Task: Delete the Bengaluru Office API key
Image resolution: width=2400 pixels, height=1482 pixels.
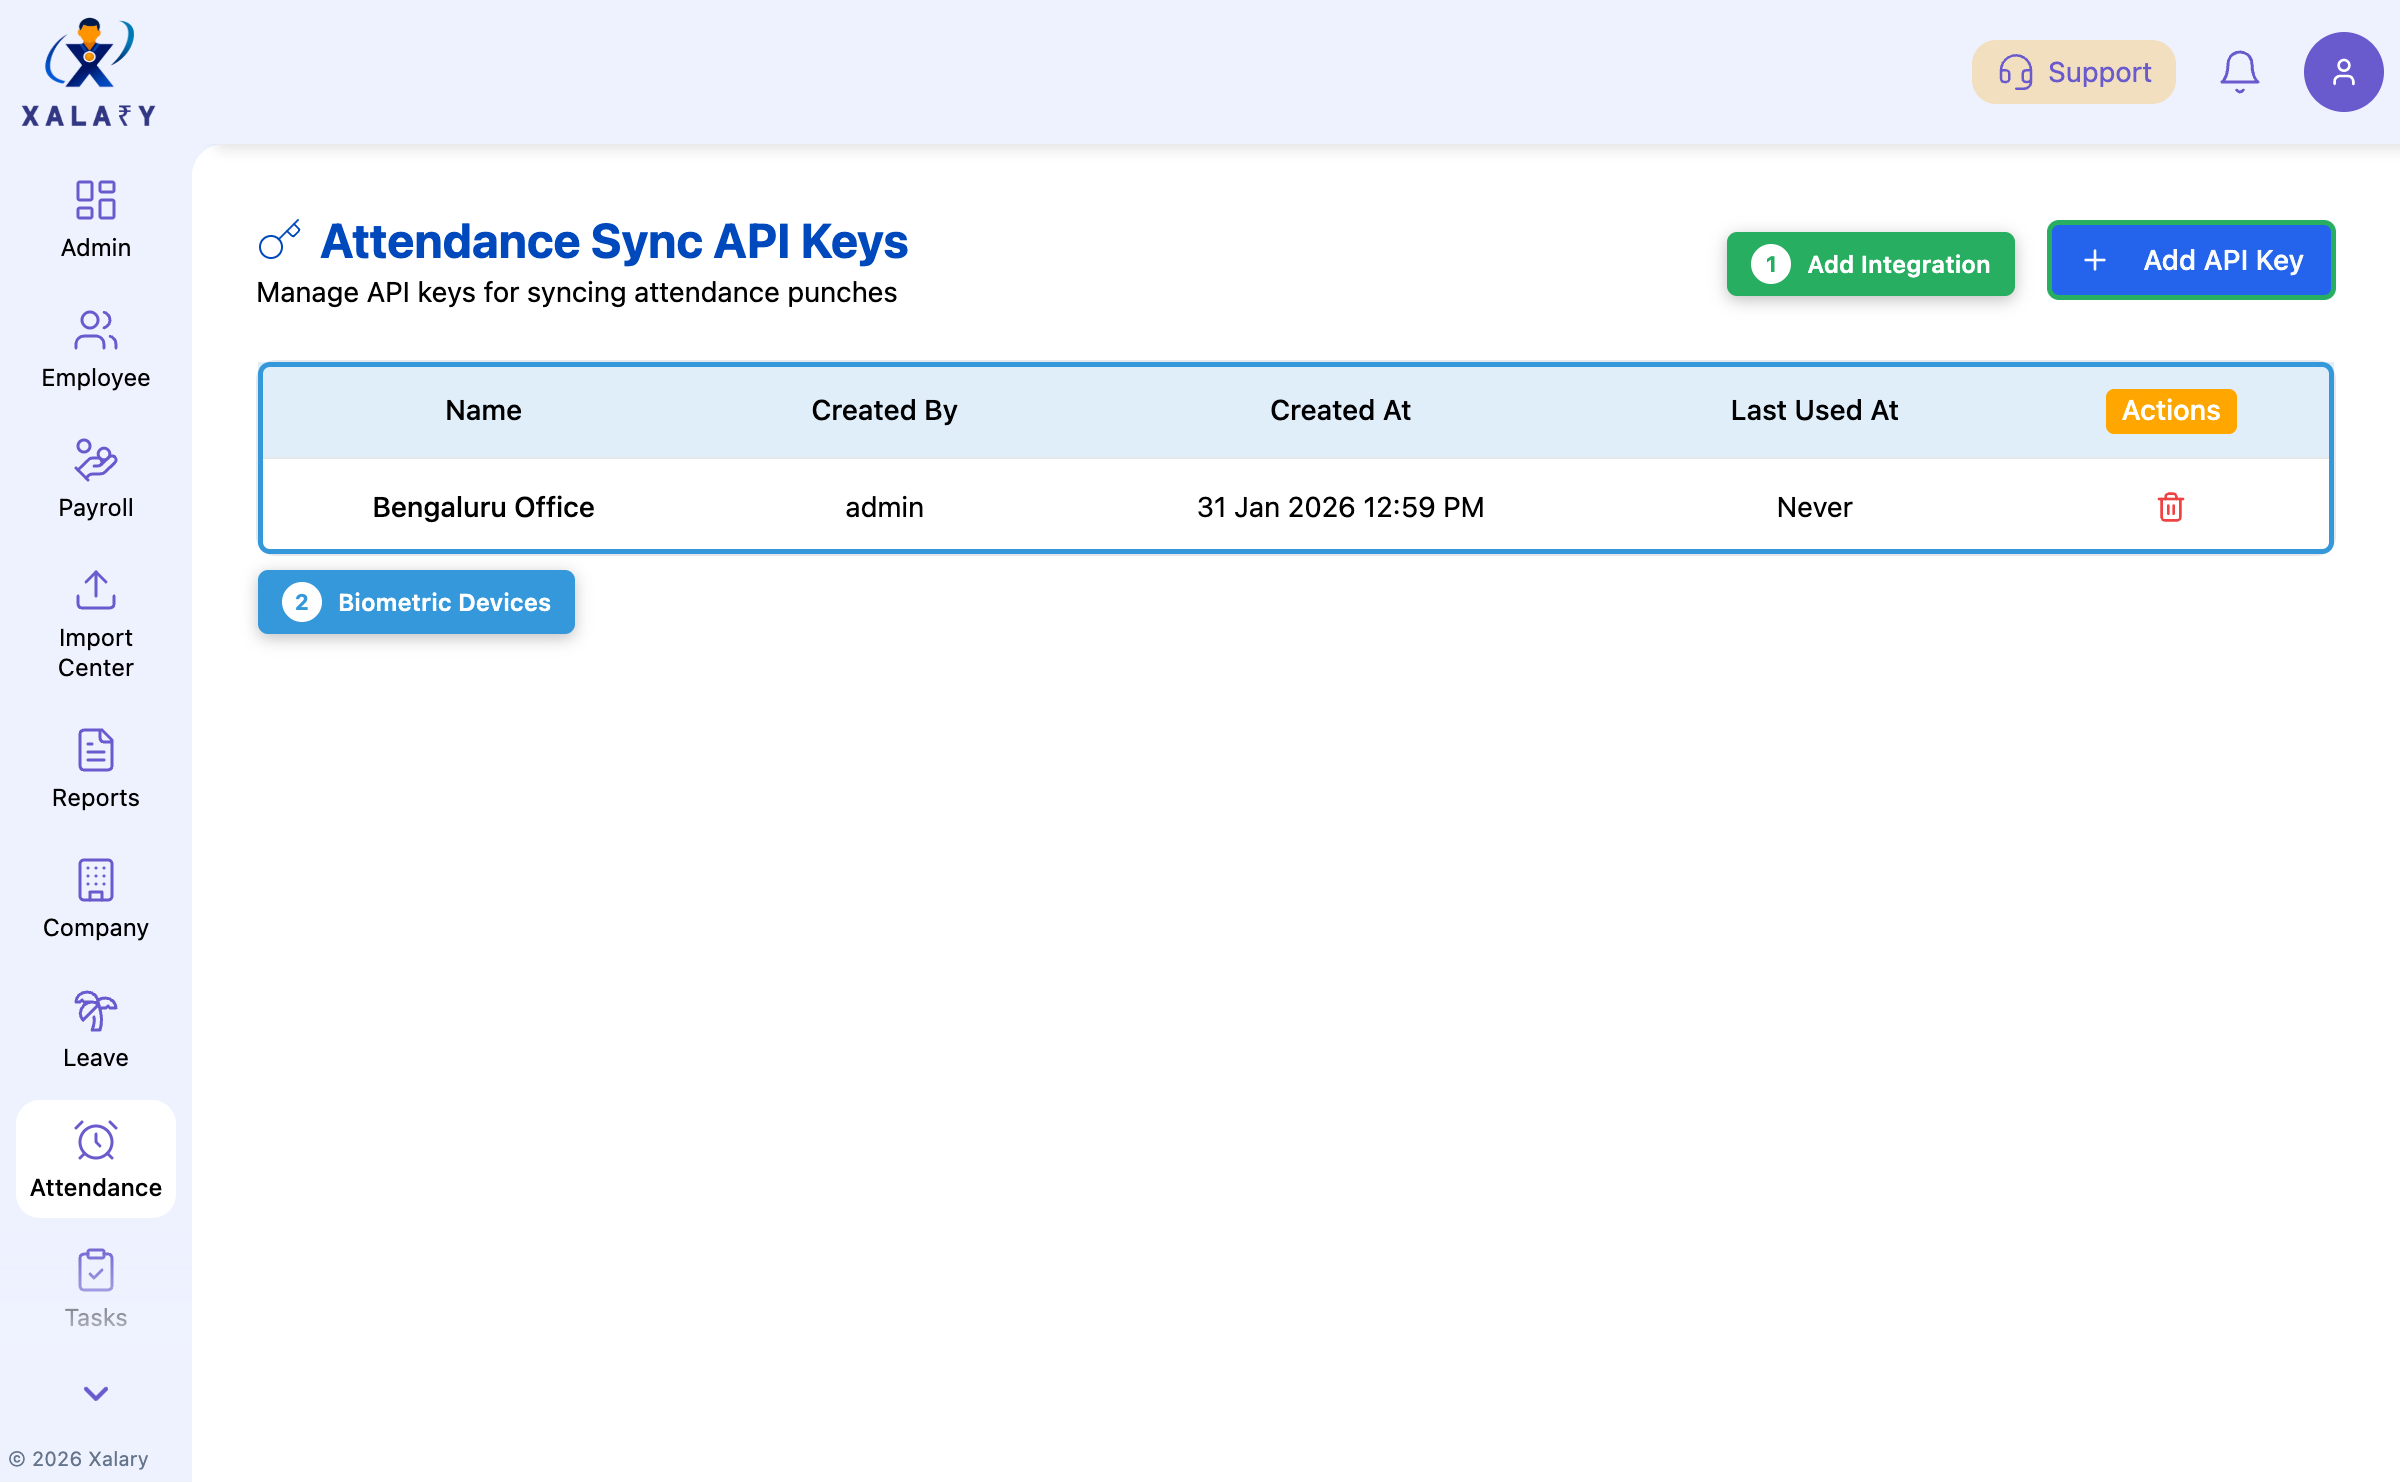Action: point(2170,507)
